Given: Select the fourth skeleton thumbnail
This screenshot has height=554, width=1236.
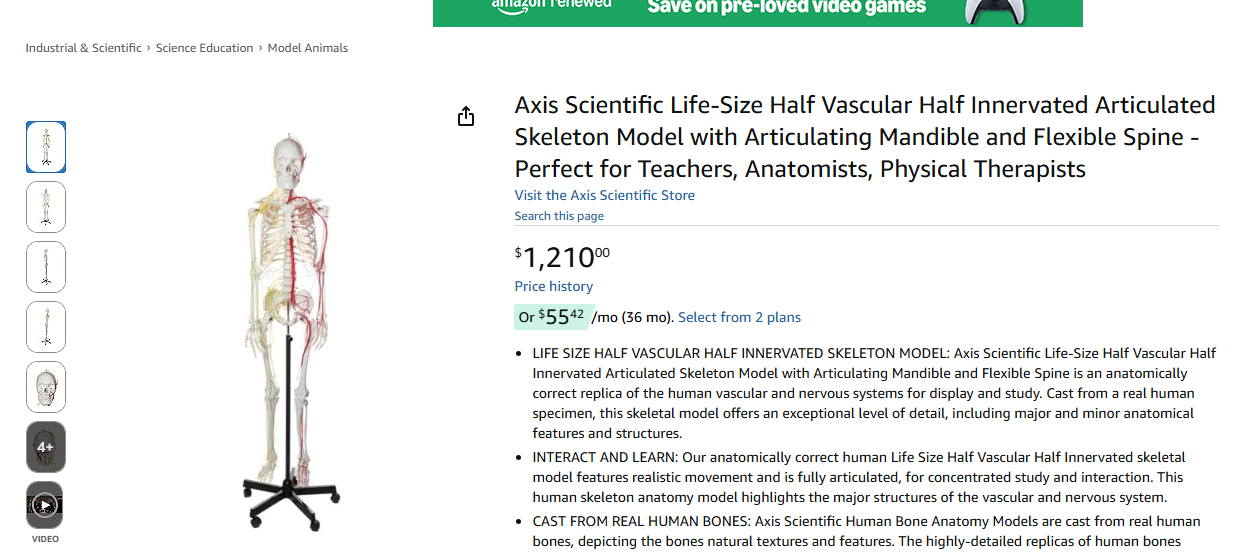Looking at the screenshot, I should (x=45, y=327).
